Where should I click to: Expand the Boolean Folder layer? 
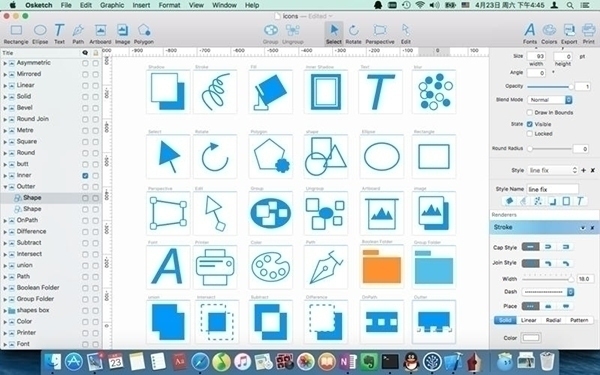[5, 288]
